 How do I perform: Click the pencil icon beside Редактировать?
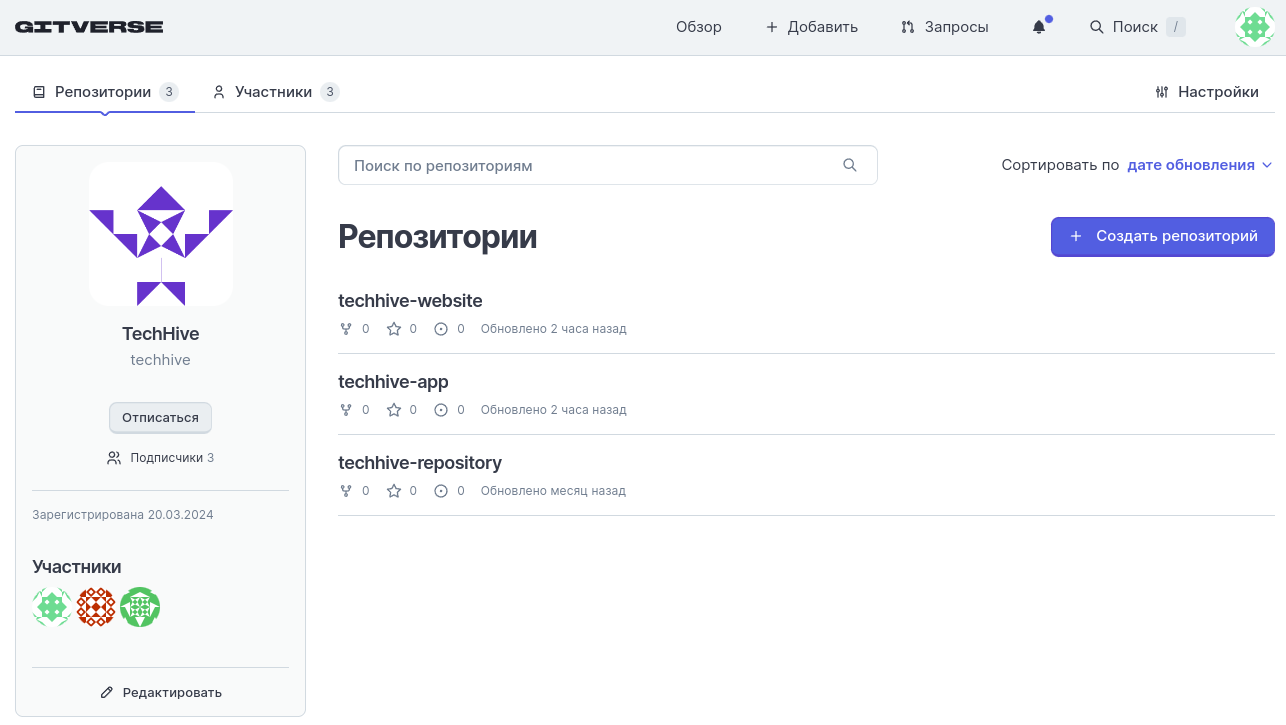pos(107,692)
